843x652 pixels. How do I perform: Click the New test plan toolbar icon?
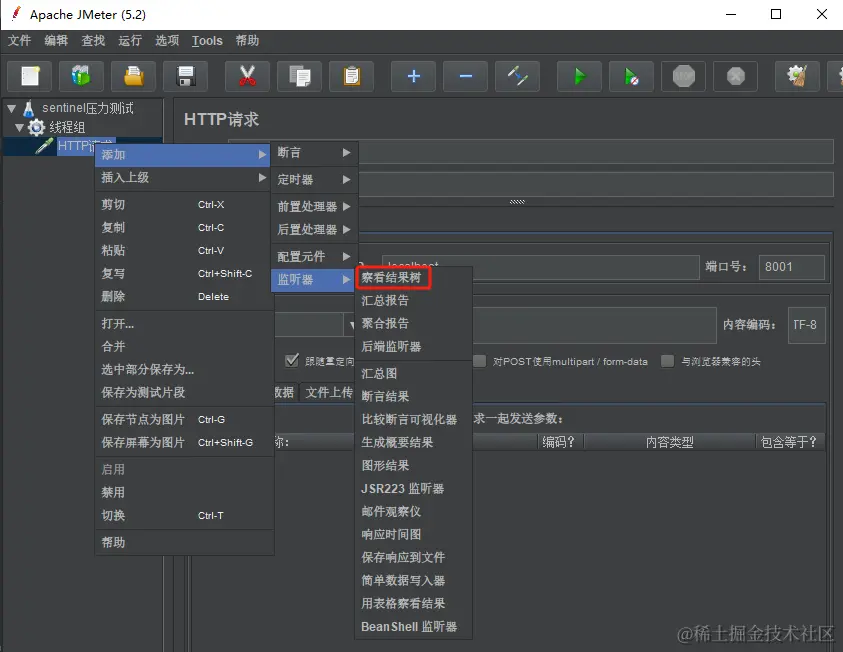pos(30,76)
